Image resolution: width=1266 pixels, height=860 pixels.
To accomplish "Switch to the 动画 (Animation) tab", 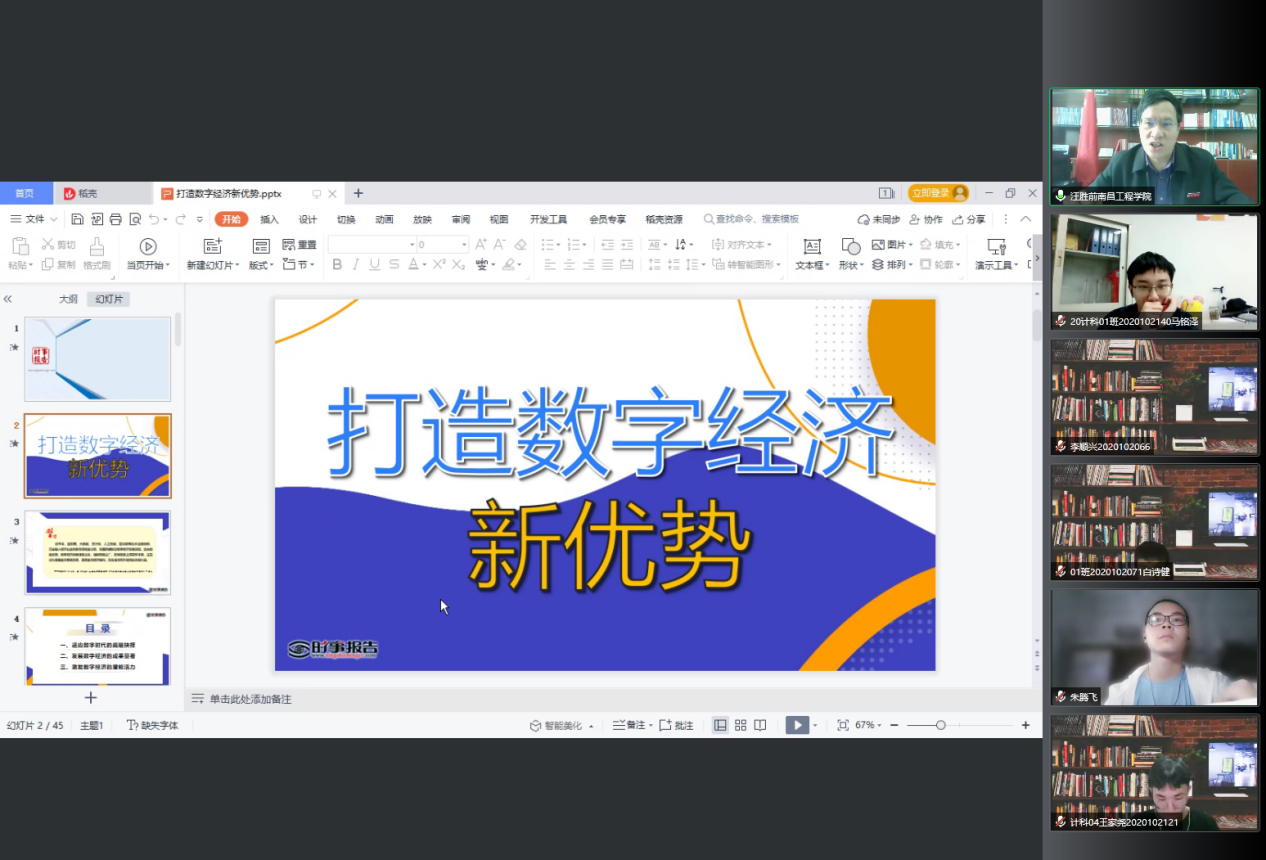I will coord(384,219).
